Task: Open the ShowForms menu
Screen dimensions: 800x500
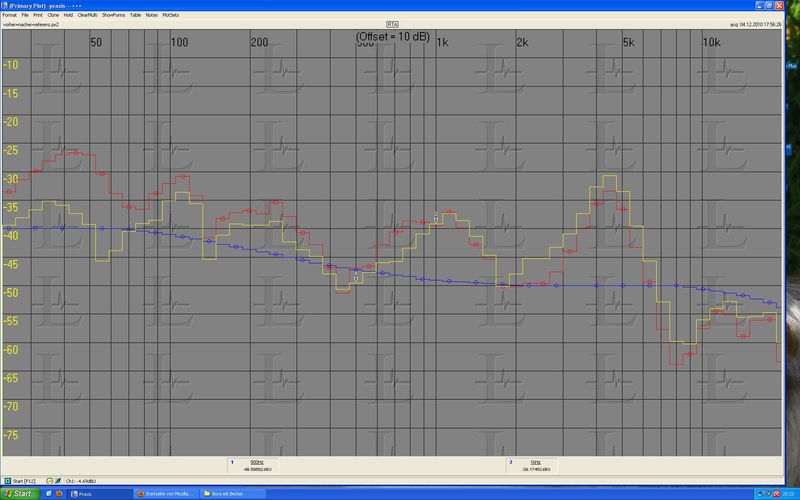Action: [x=113, y=15]
